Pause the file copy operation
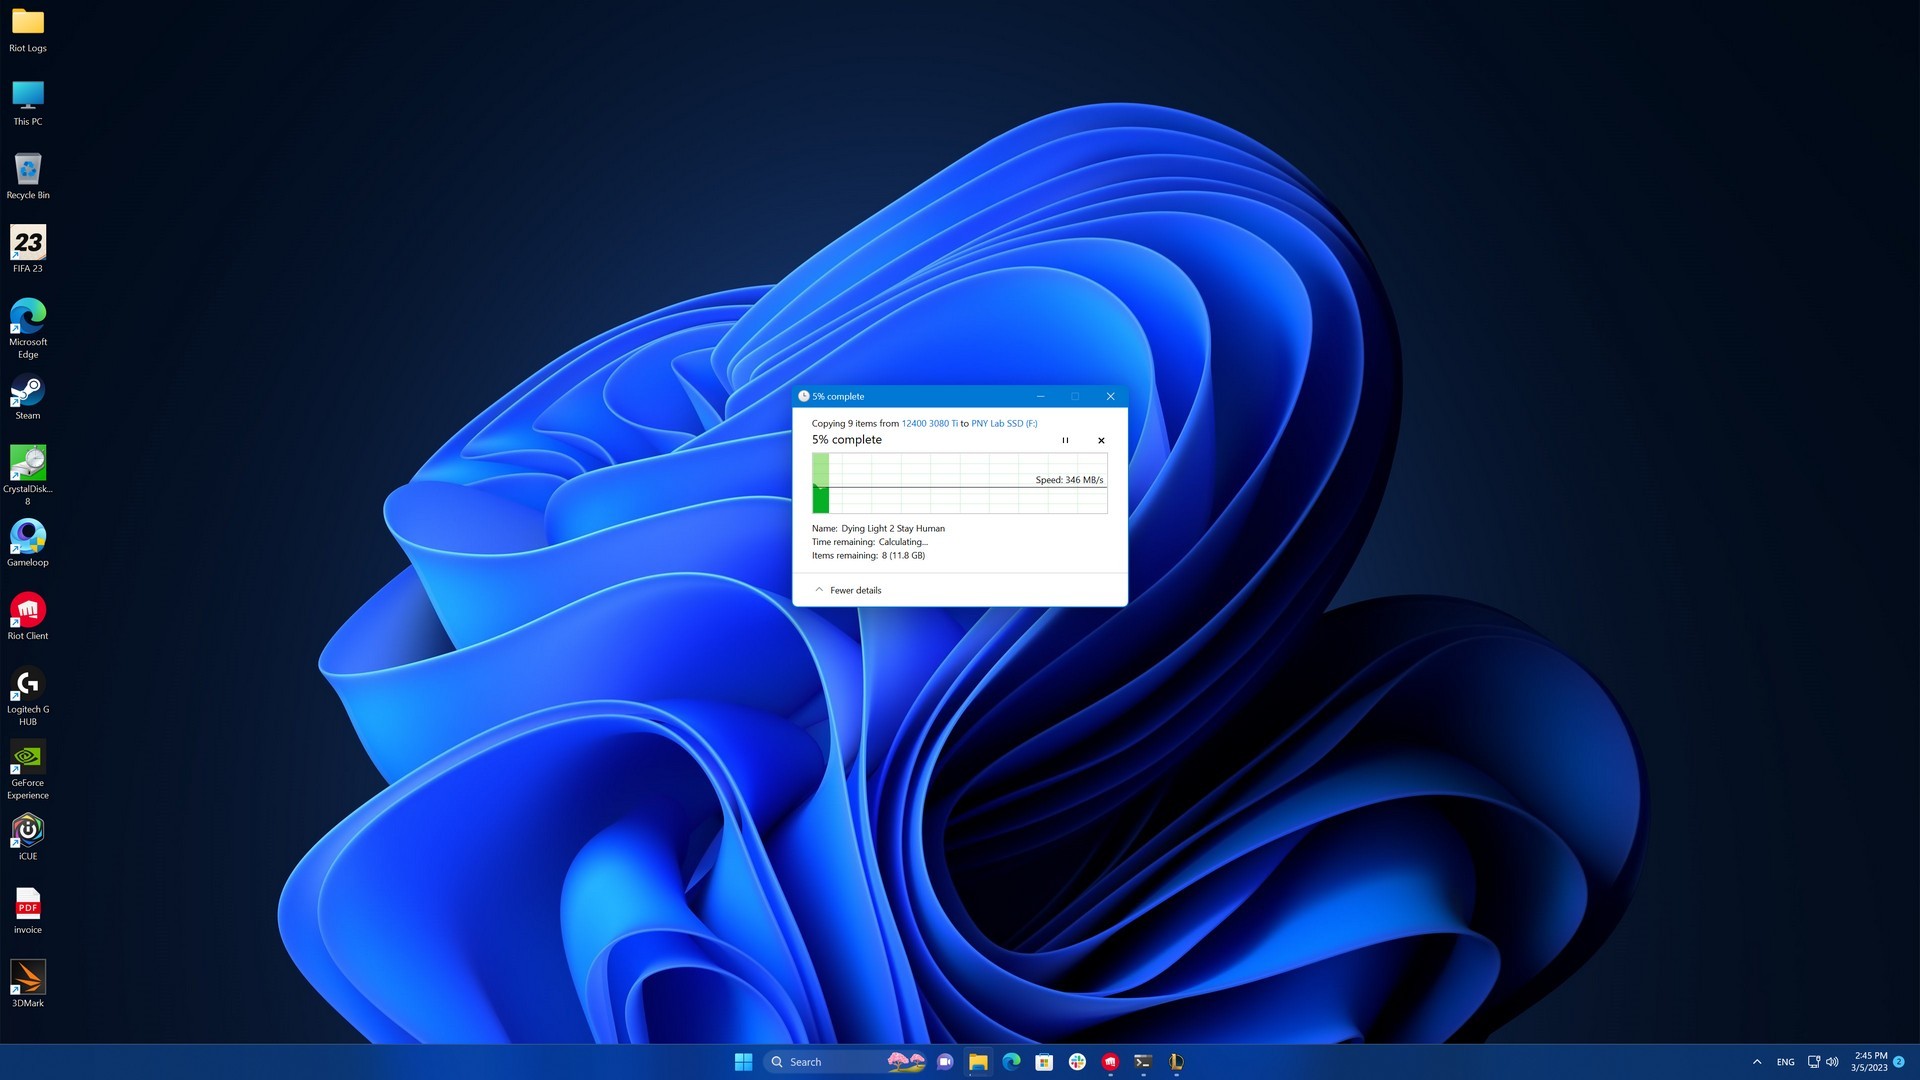Screen dimensions: 1920x1080 click(1065, 440)
